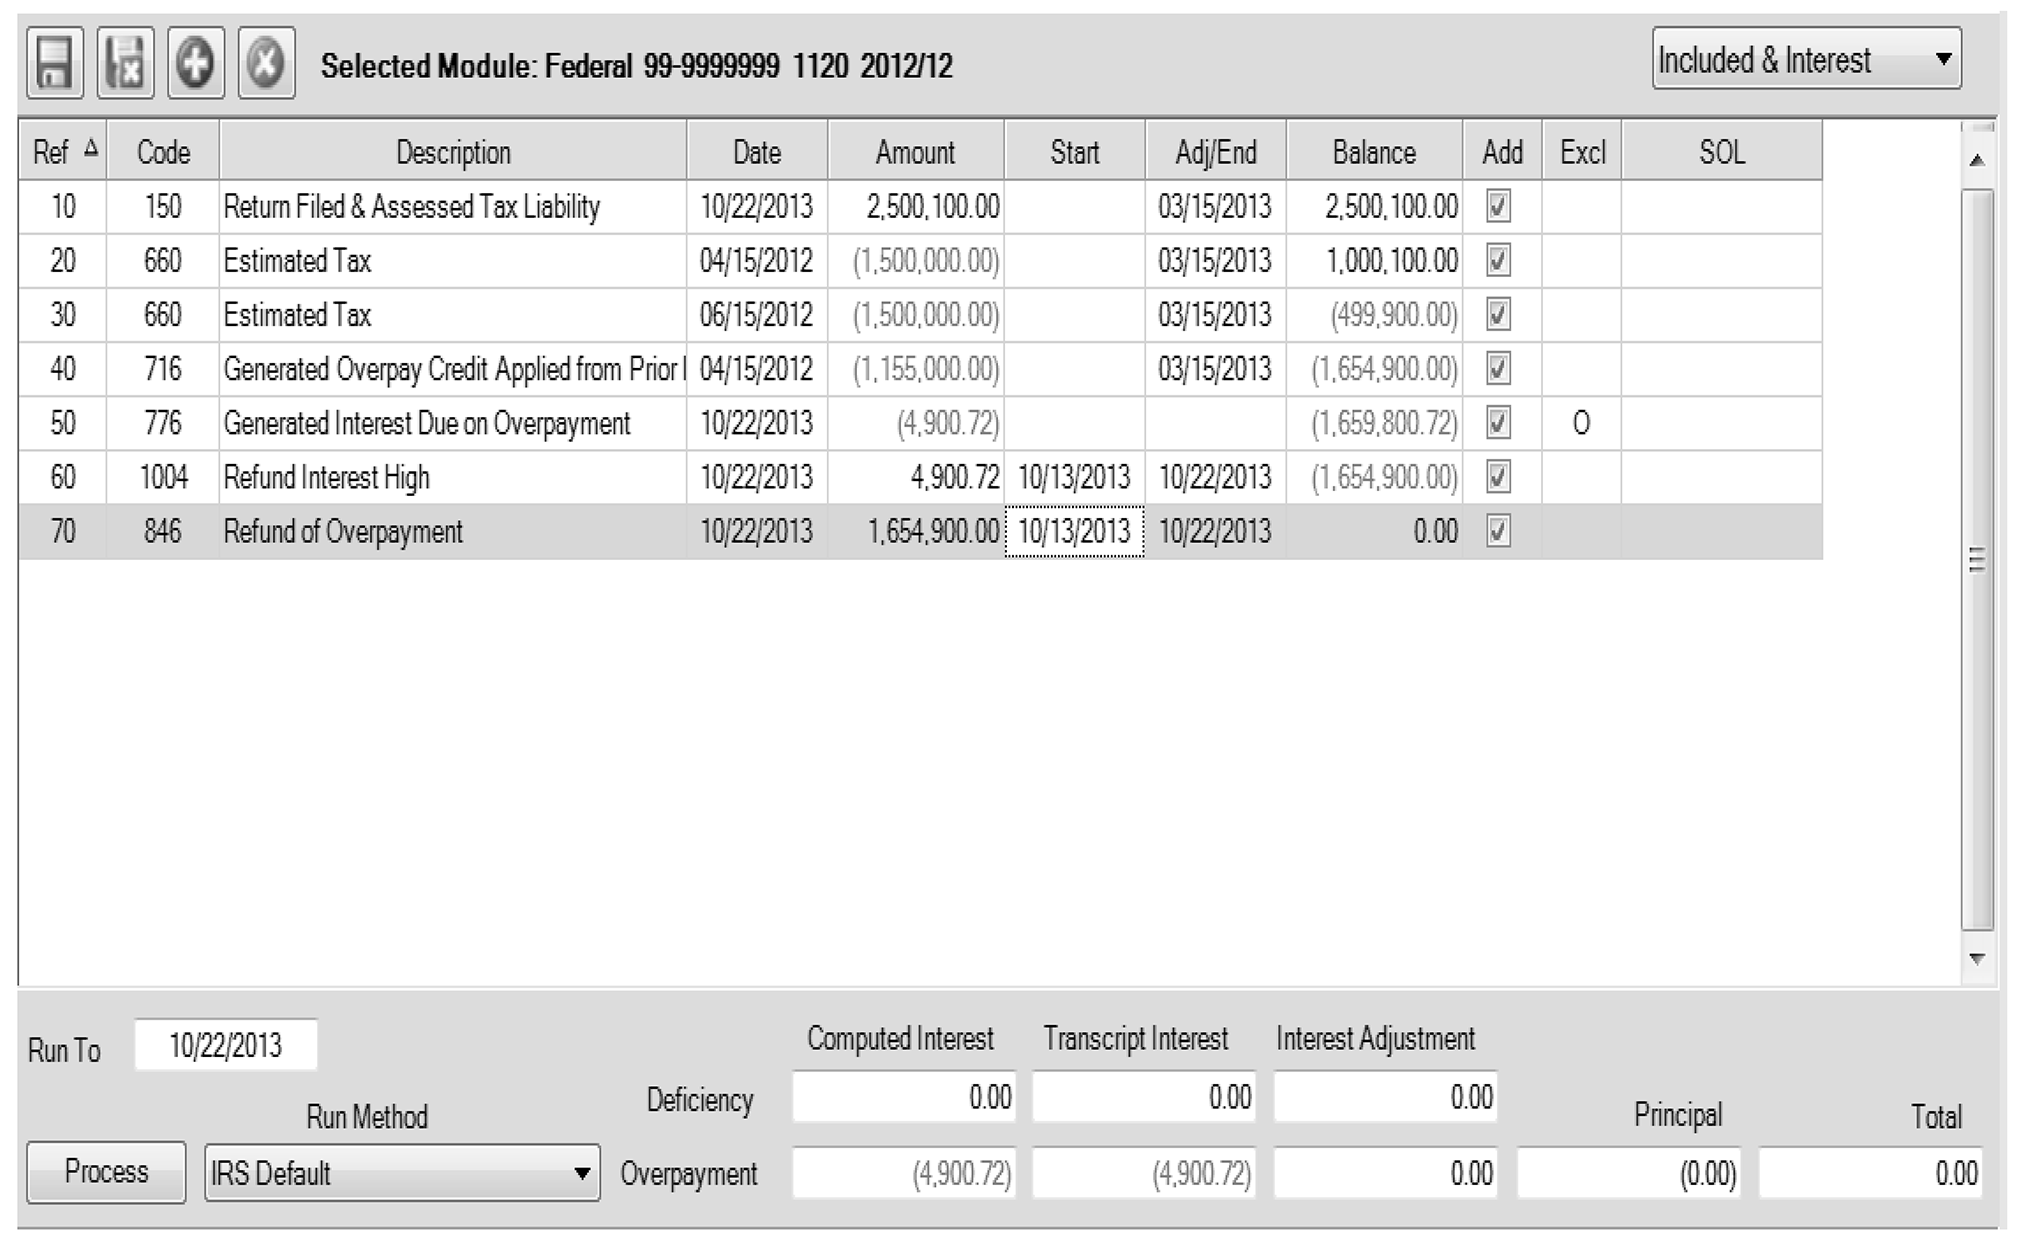Sort by the Description column header
Image resolution: width=2025 pixels, height=1249 pixels.
tap(453, 152)
